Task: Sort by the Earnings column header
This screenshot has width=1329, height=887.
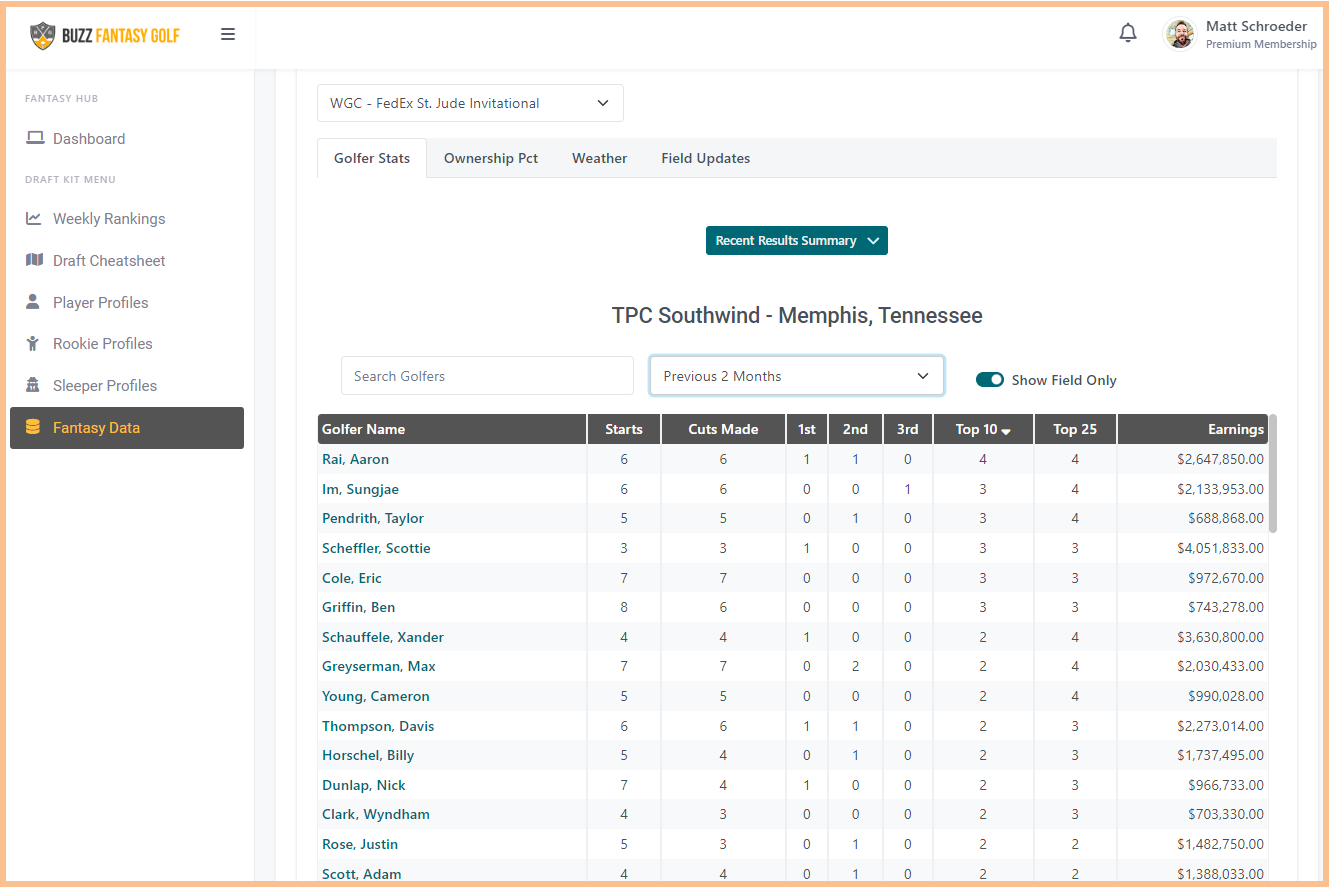Action: pyautogui.click(x=1193, y=429)
